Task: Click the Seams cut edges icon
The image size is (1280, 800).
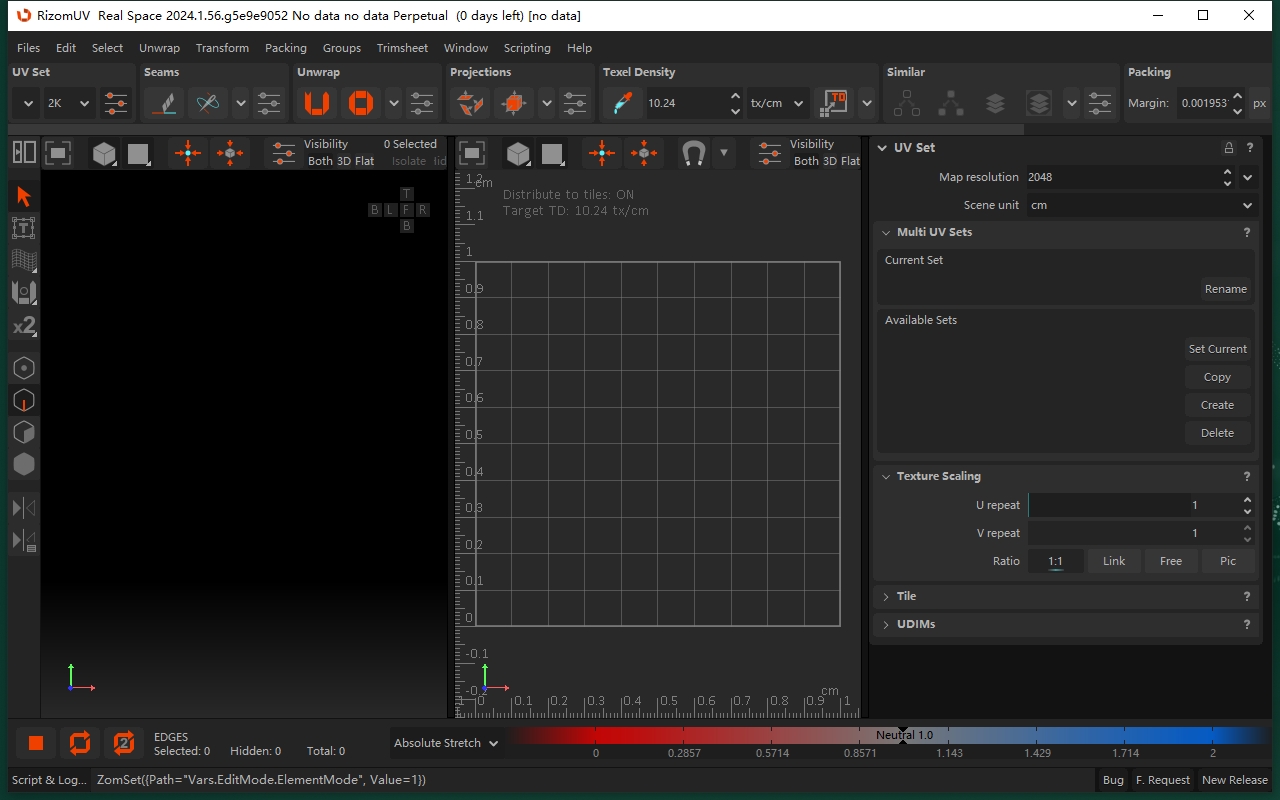Action: coord(164,103)
